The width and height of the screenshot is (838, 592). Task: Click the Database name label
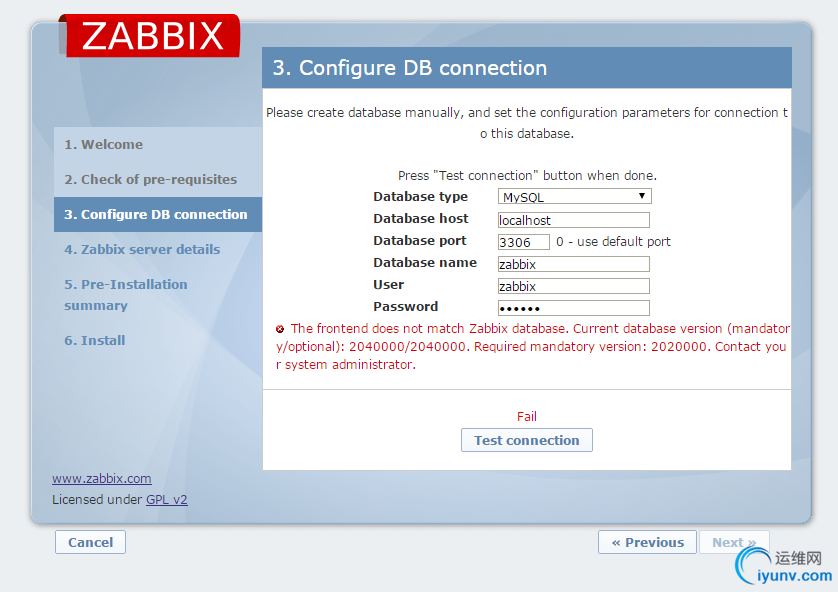pyautogui.click(x=425, y=262)
